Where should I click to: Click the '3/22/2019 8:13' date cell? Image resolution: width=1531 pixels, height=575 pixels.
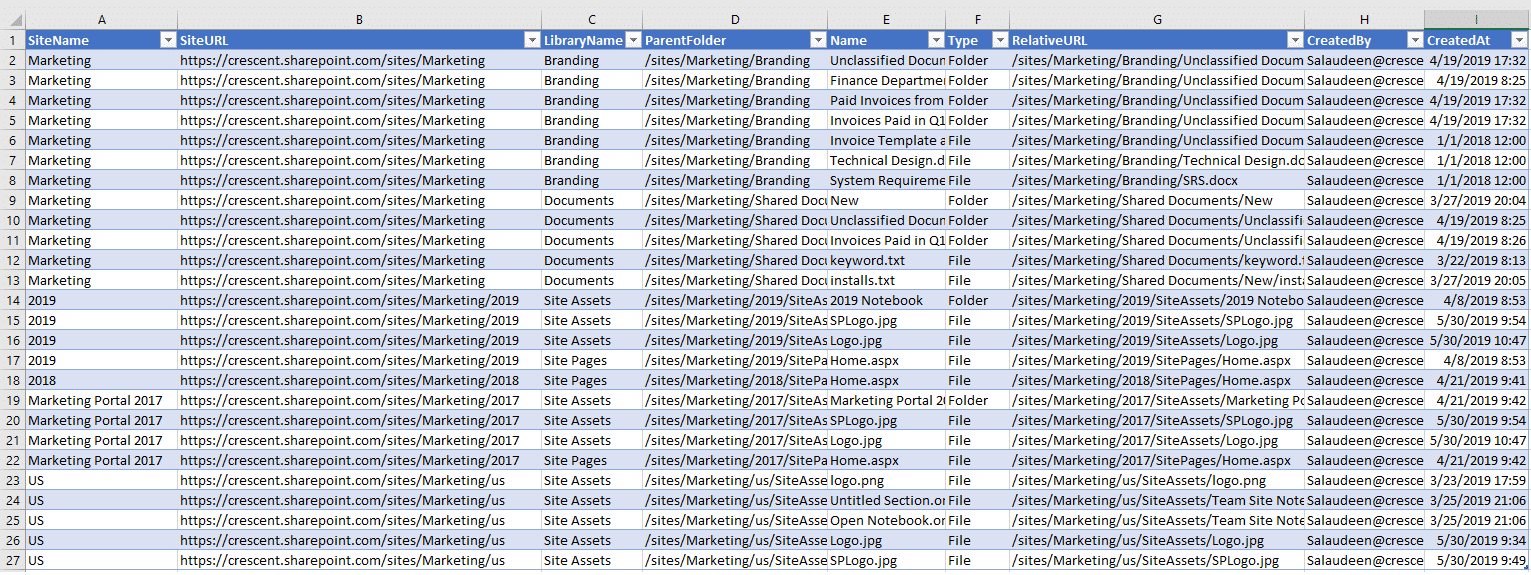(1477, 260)
